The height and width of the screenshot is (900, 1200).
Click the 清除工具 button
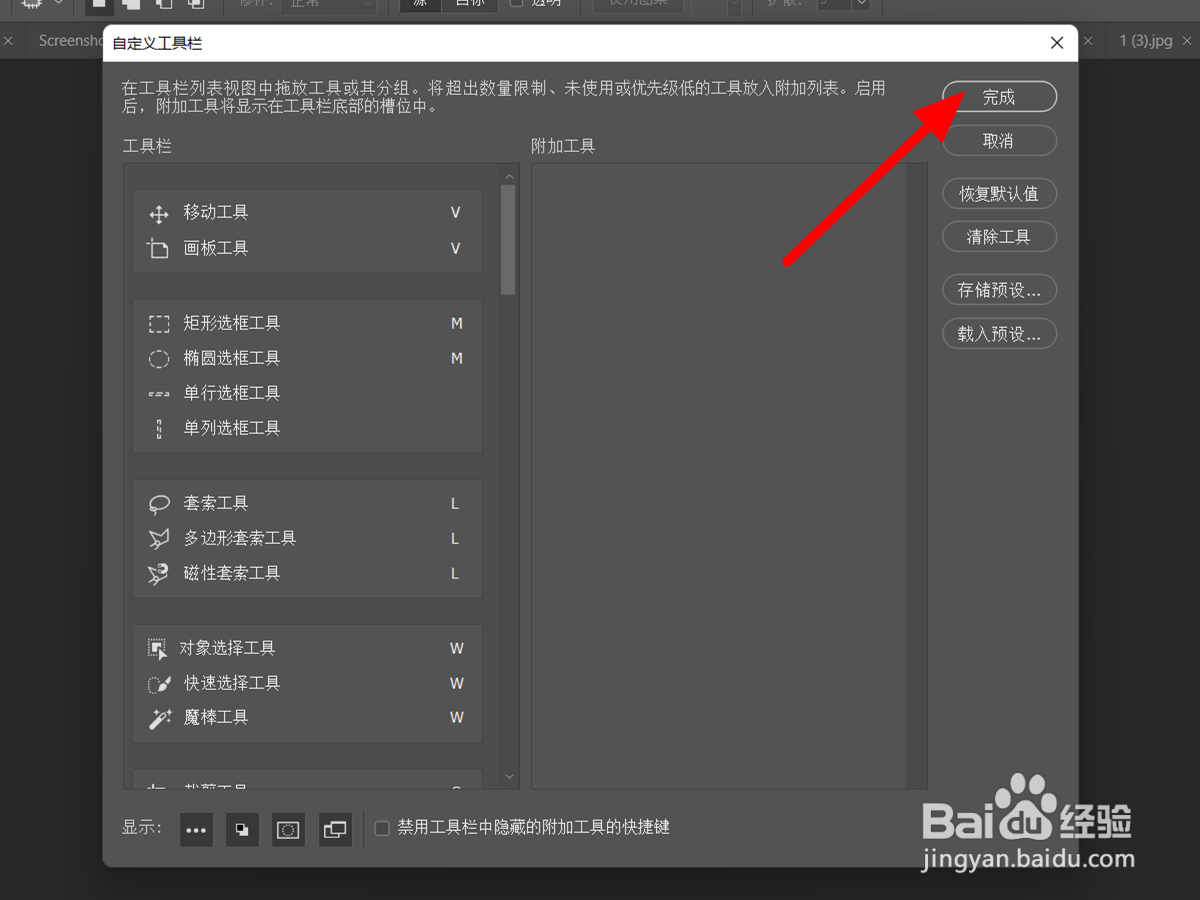(x=999, y=237)
